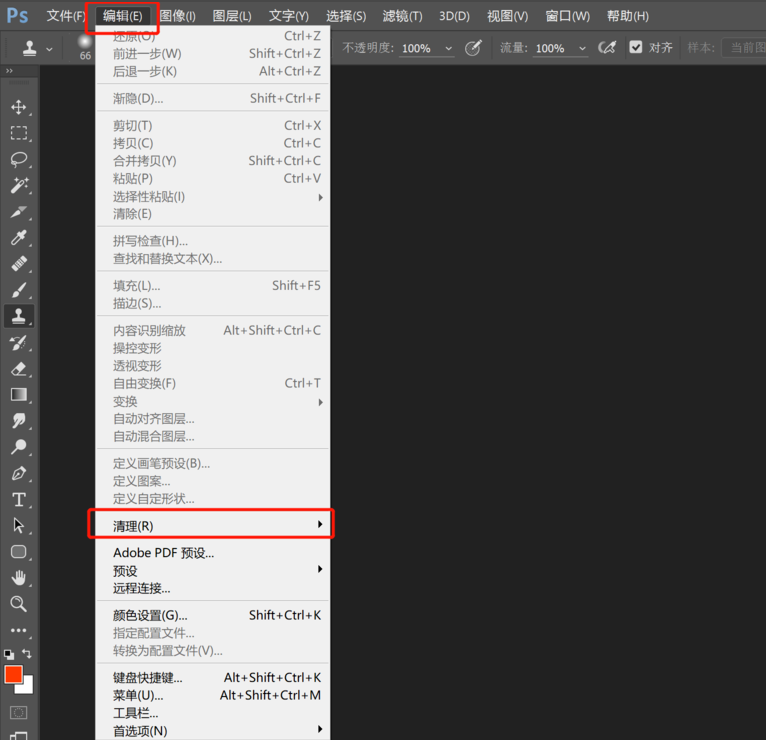Select the Horizontal Type tool
This screenshot has width=766, height=740.
19,499
